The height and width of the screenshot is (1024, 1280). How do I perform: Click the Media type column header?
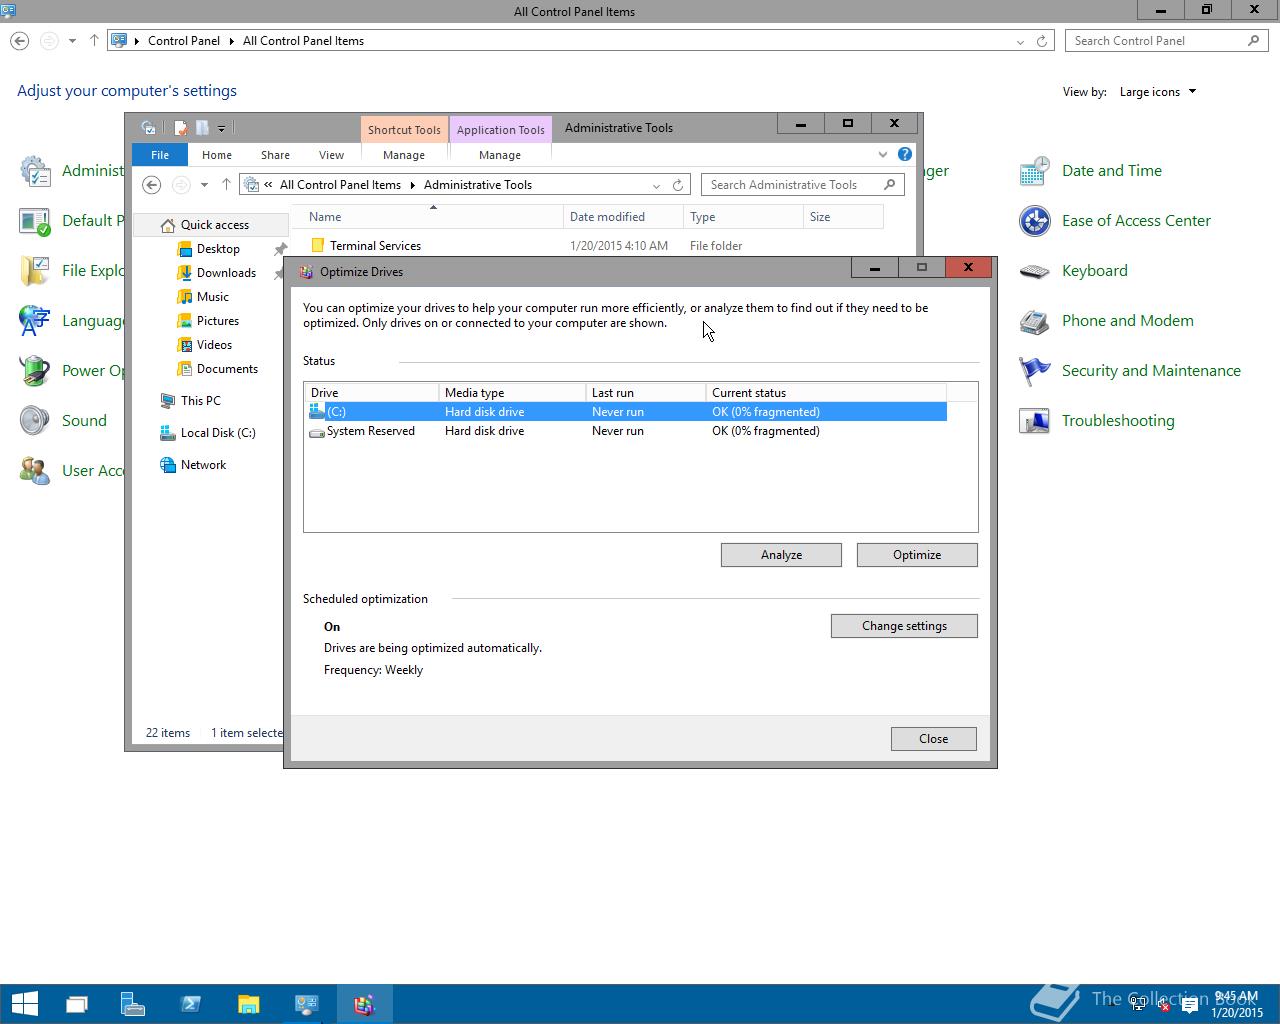click(x=512, y=393)
